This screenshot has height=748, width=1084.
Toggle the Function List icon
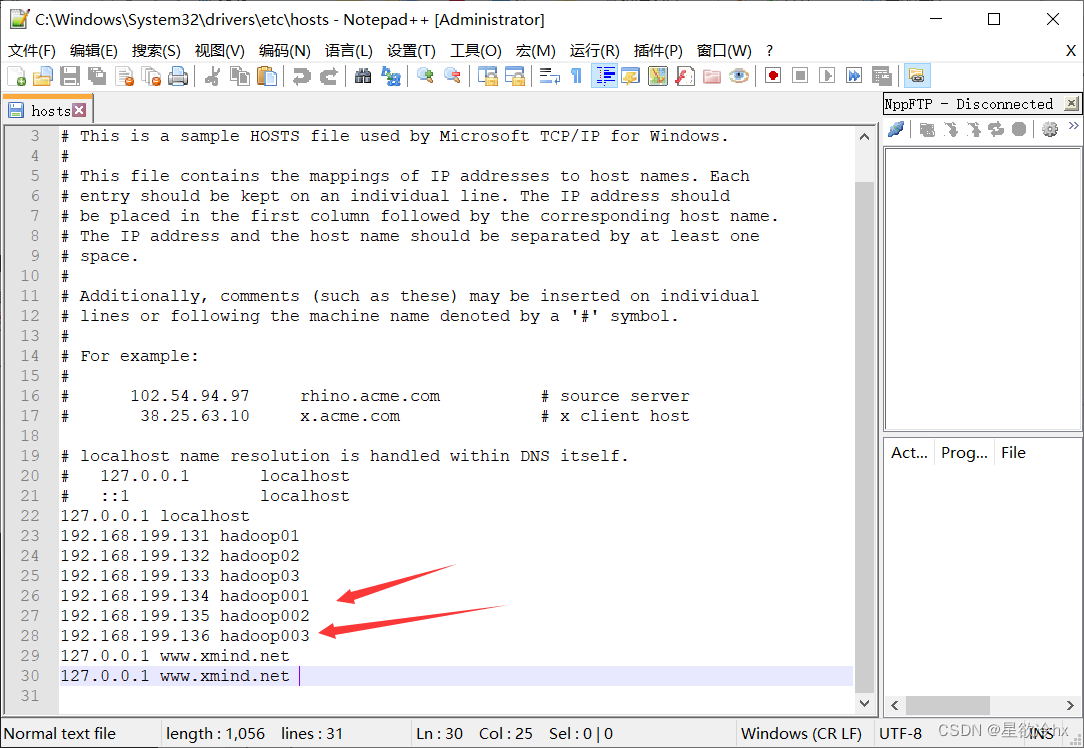click(684, 76)
